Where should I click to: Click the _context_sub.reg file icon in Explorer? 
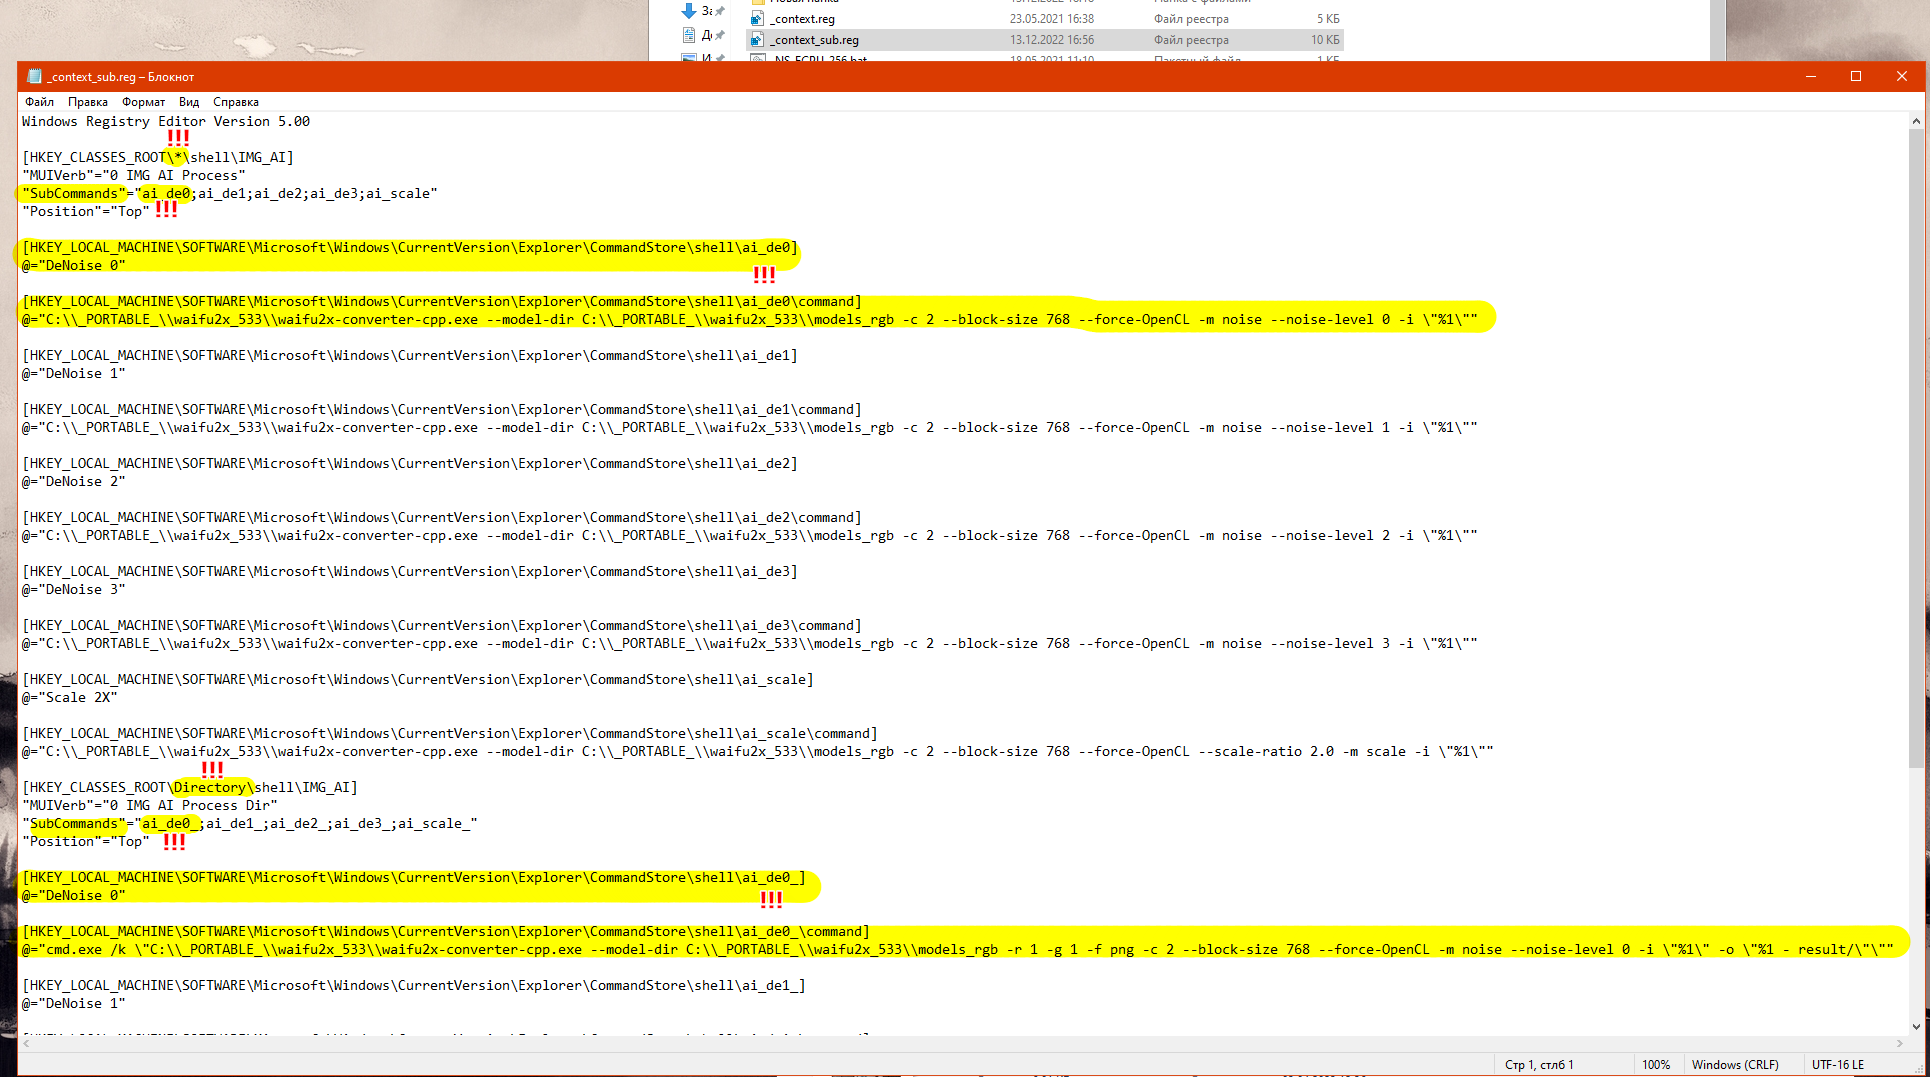click(x=757, y=40)
